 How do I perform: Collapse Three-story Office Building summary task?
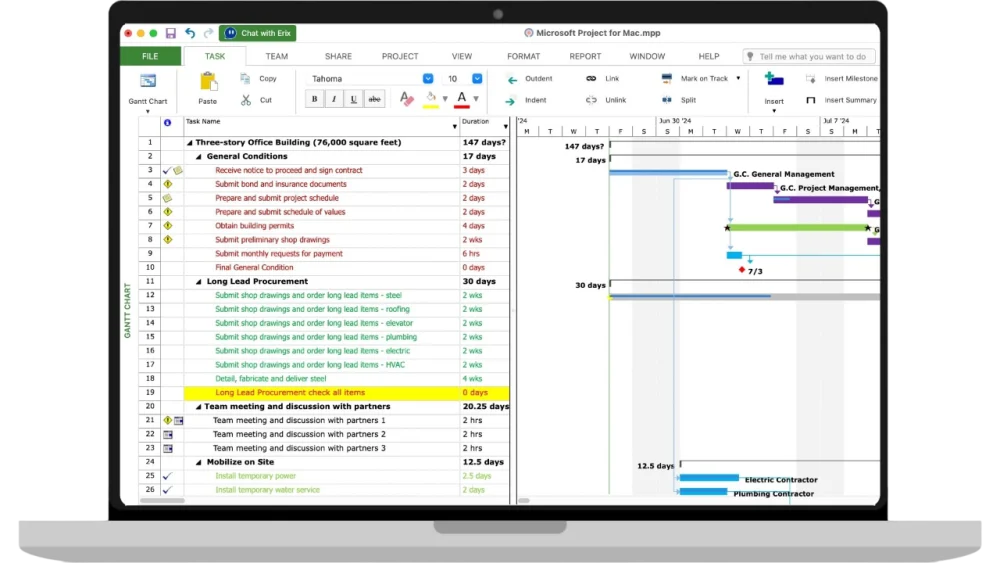pos(189,143)
